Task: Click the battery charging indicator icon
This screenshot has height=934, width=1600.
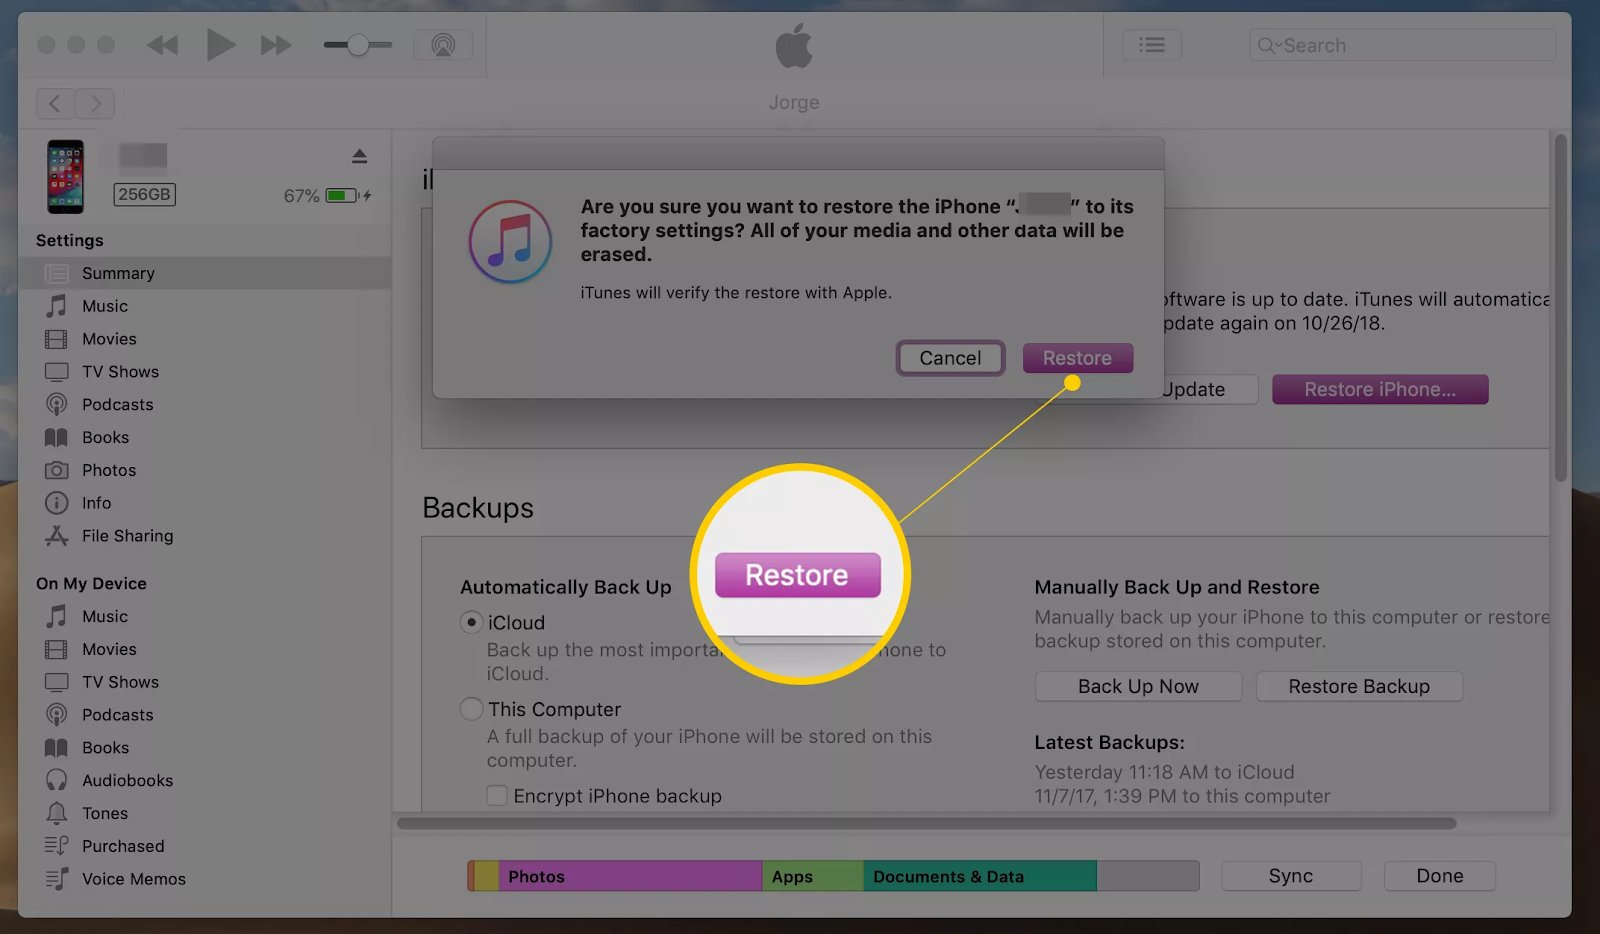Action: [348, 196]
